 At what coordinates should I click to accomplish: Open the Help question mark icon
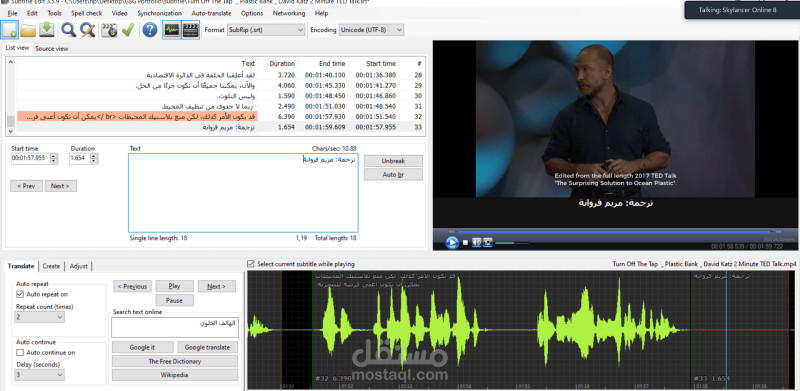[149, 30]
